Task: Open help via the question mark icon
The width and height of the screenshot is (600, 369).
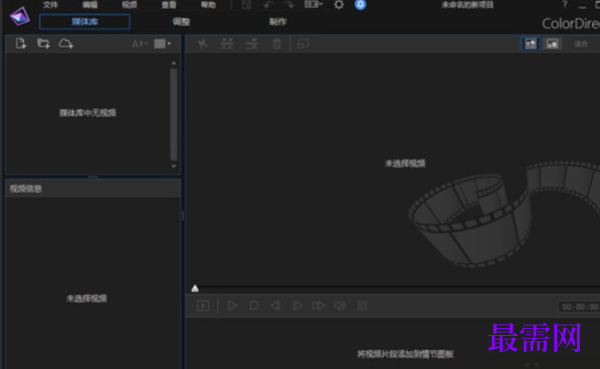Action: [564, 5]
